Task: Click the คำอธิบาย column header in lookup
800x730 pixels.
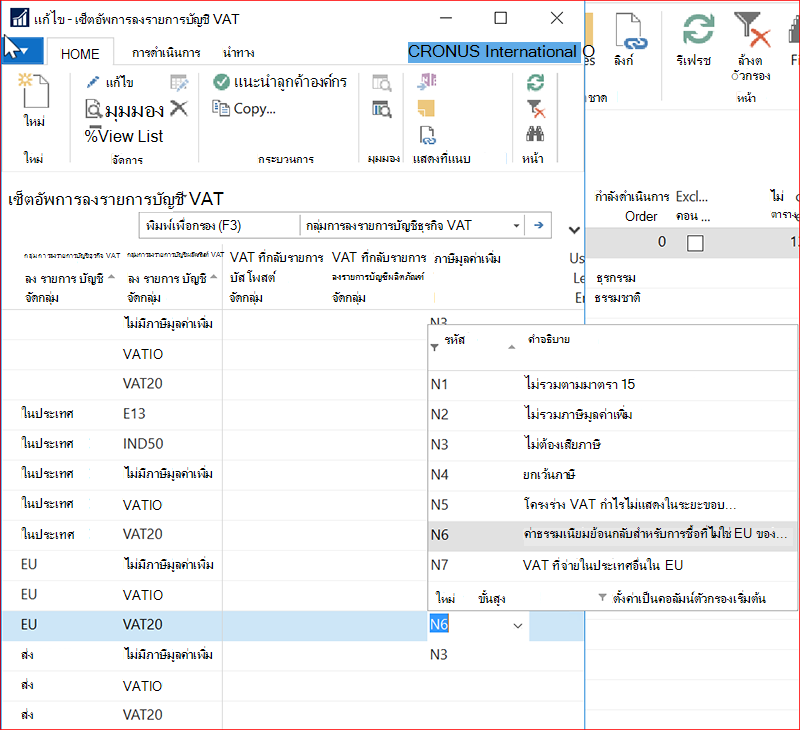Action: pyautogui.click(x=549, y=339)
